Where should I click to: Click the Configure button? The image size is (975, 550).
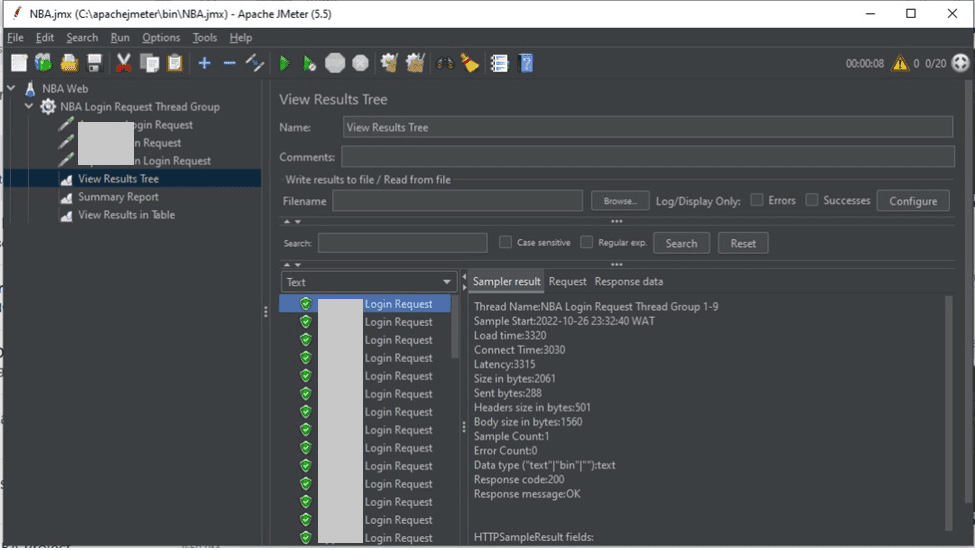tap(912, 201)
